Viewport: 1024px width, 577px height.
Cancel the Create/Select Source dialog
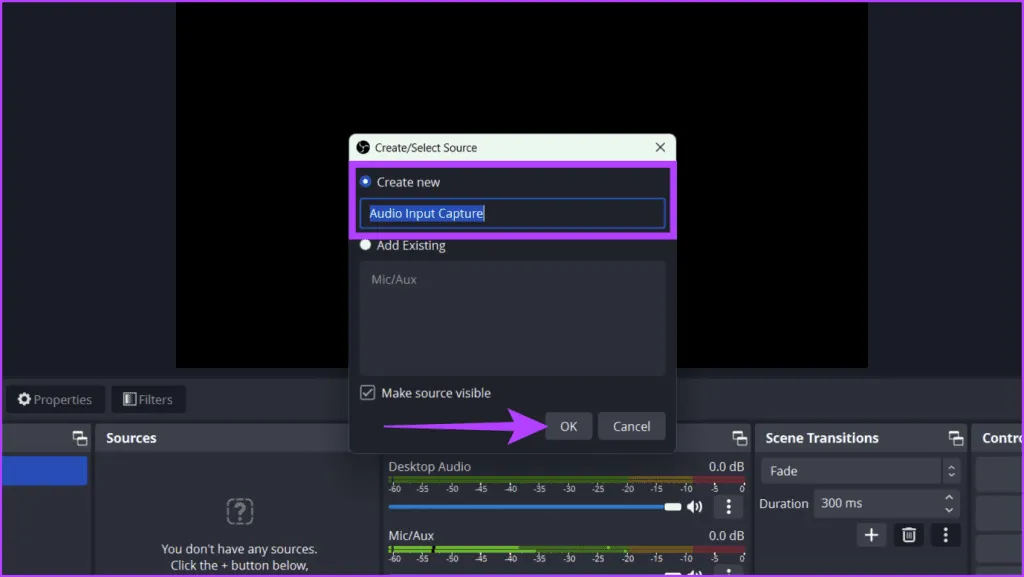[x=631, y=426]
